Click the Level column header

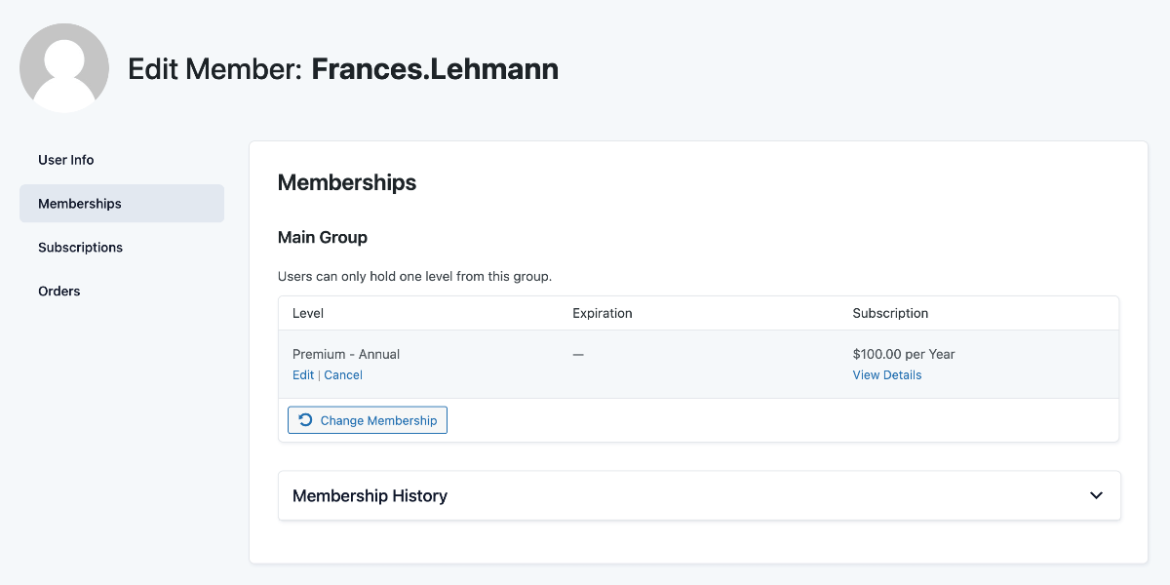(306, 313)
